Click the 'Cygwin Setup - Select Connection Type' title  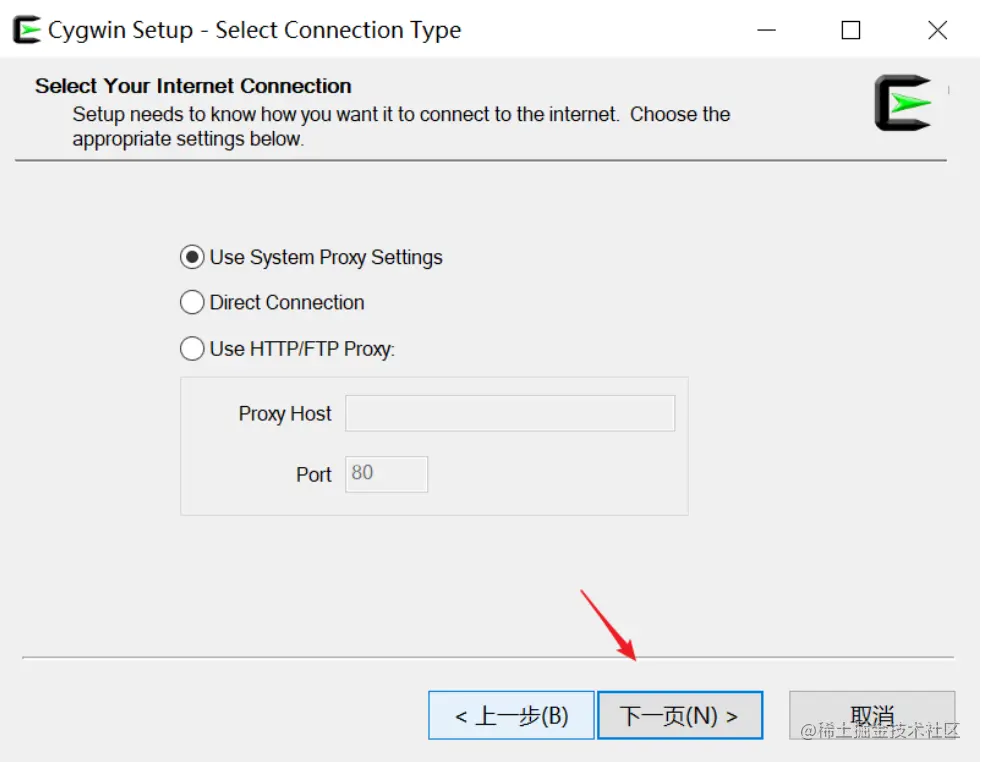click(x=254, y=30)
